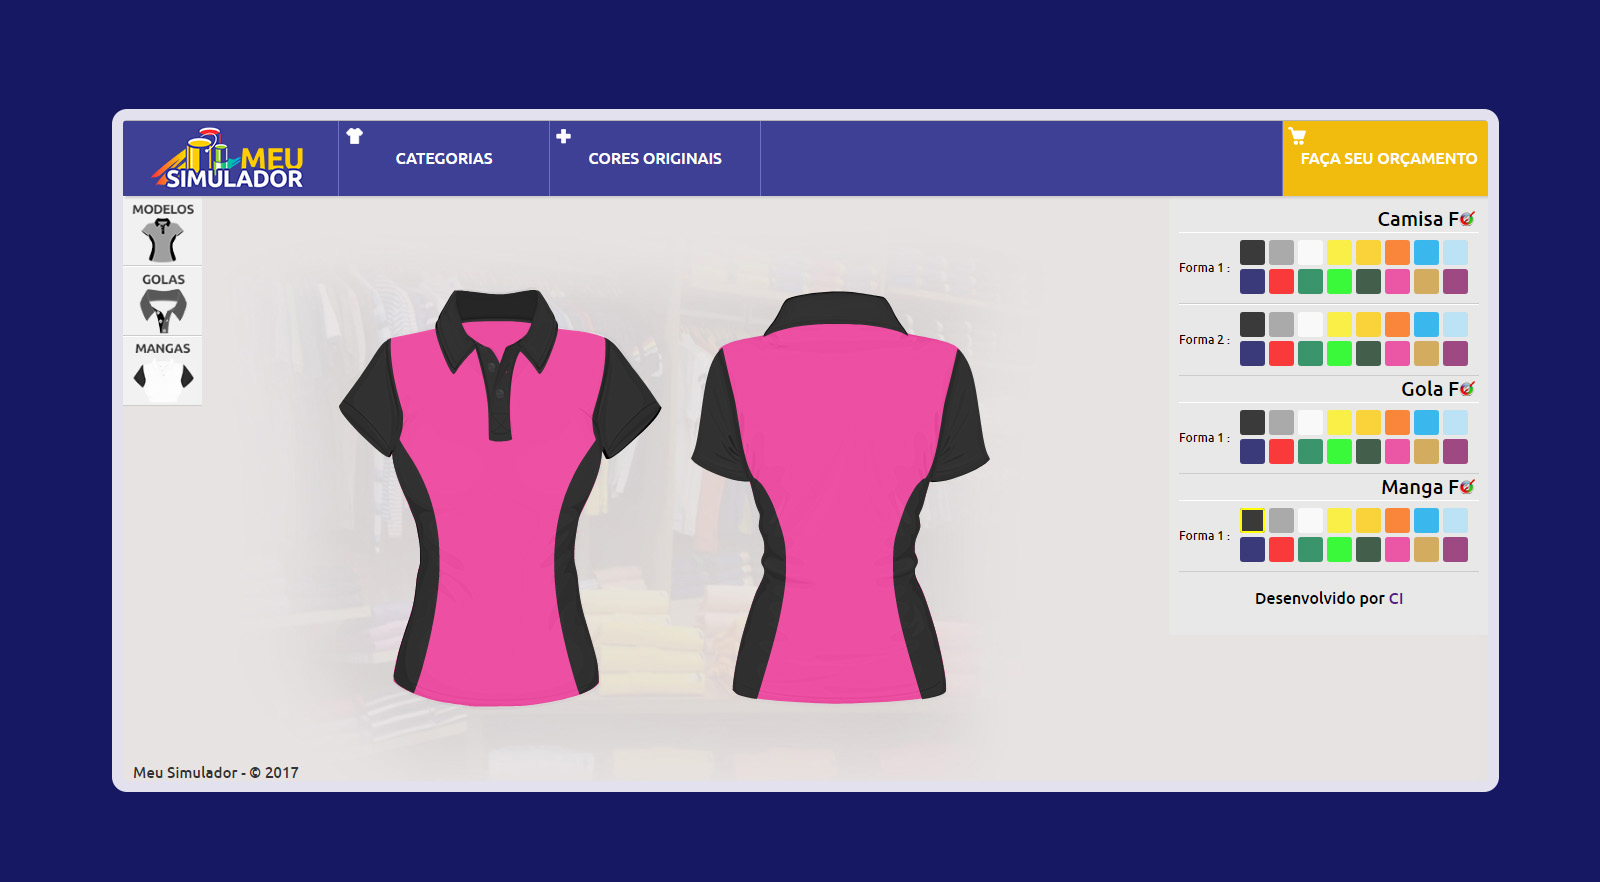Viewport: 1600px width, 882px height.
Task: Open the Categorias menu
Action: 444,159
